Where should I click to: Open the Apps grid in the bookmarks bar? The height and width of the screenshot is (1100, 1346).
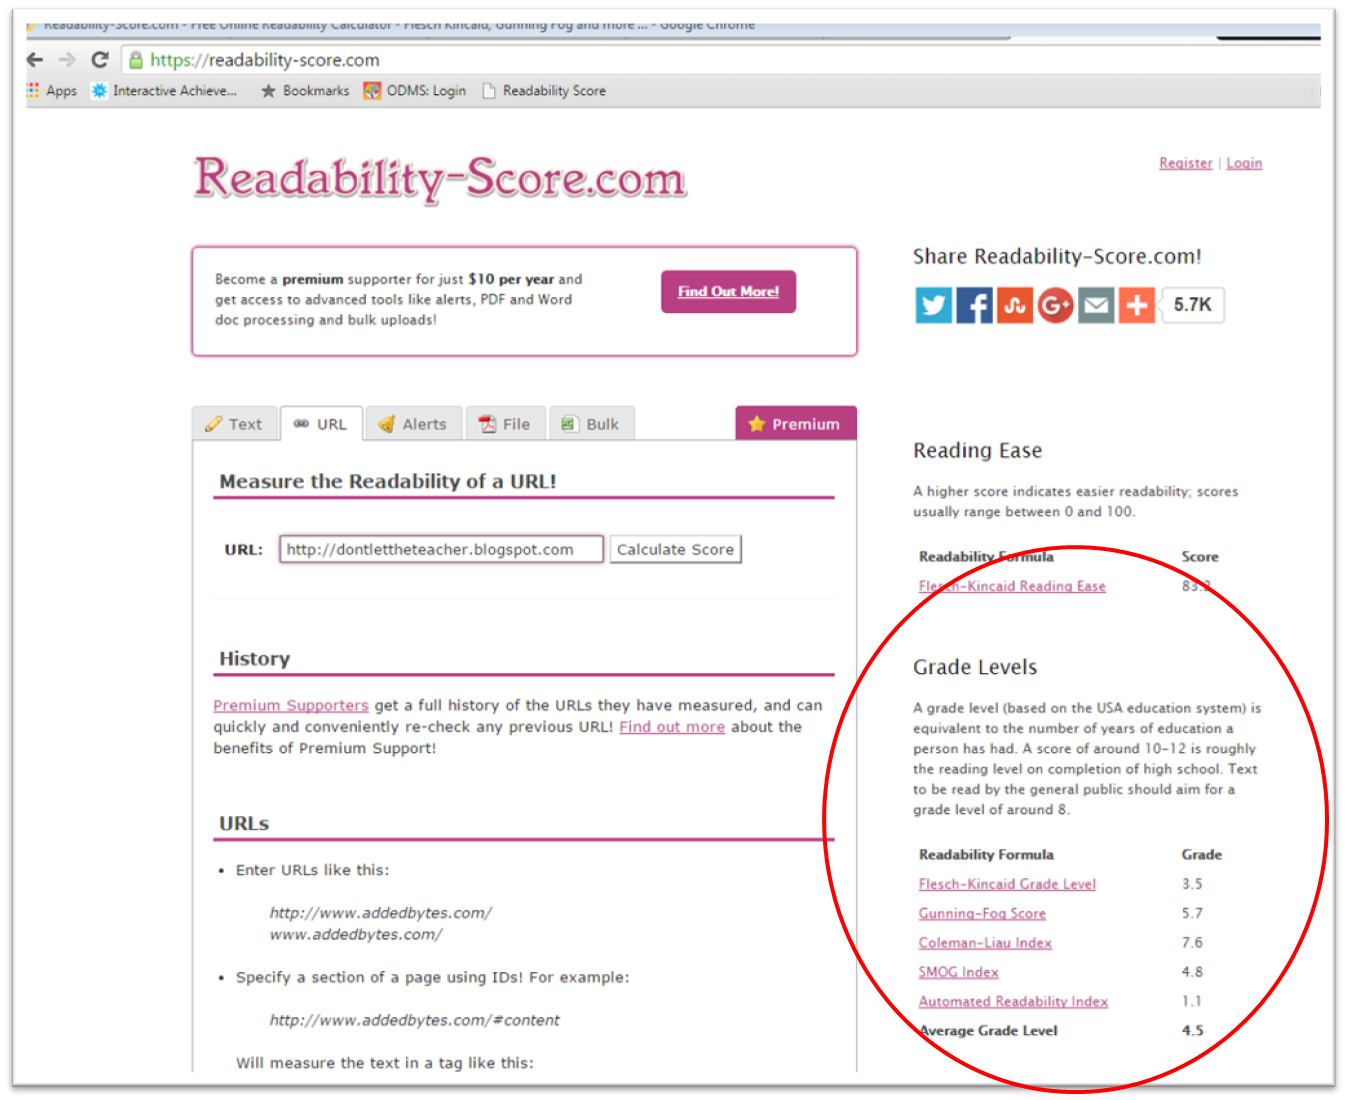(x=52, y=91)
